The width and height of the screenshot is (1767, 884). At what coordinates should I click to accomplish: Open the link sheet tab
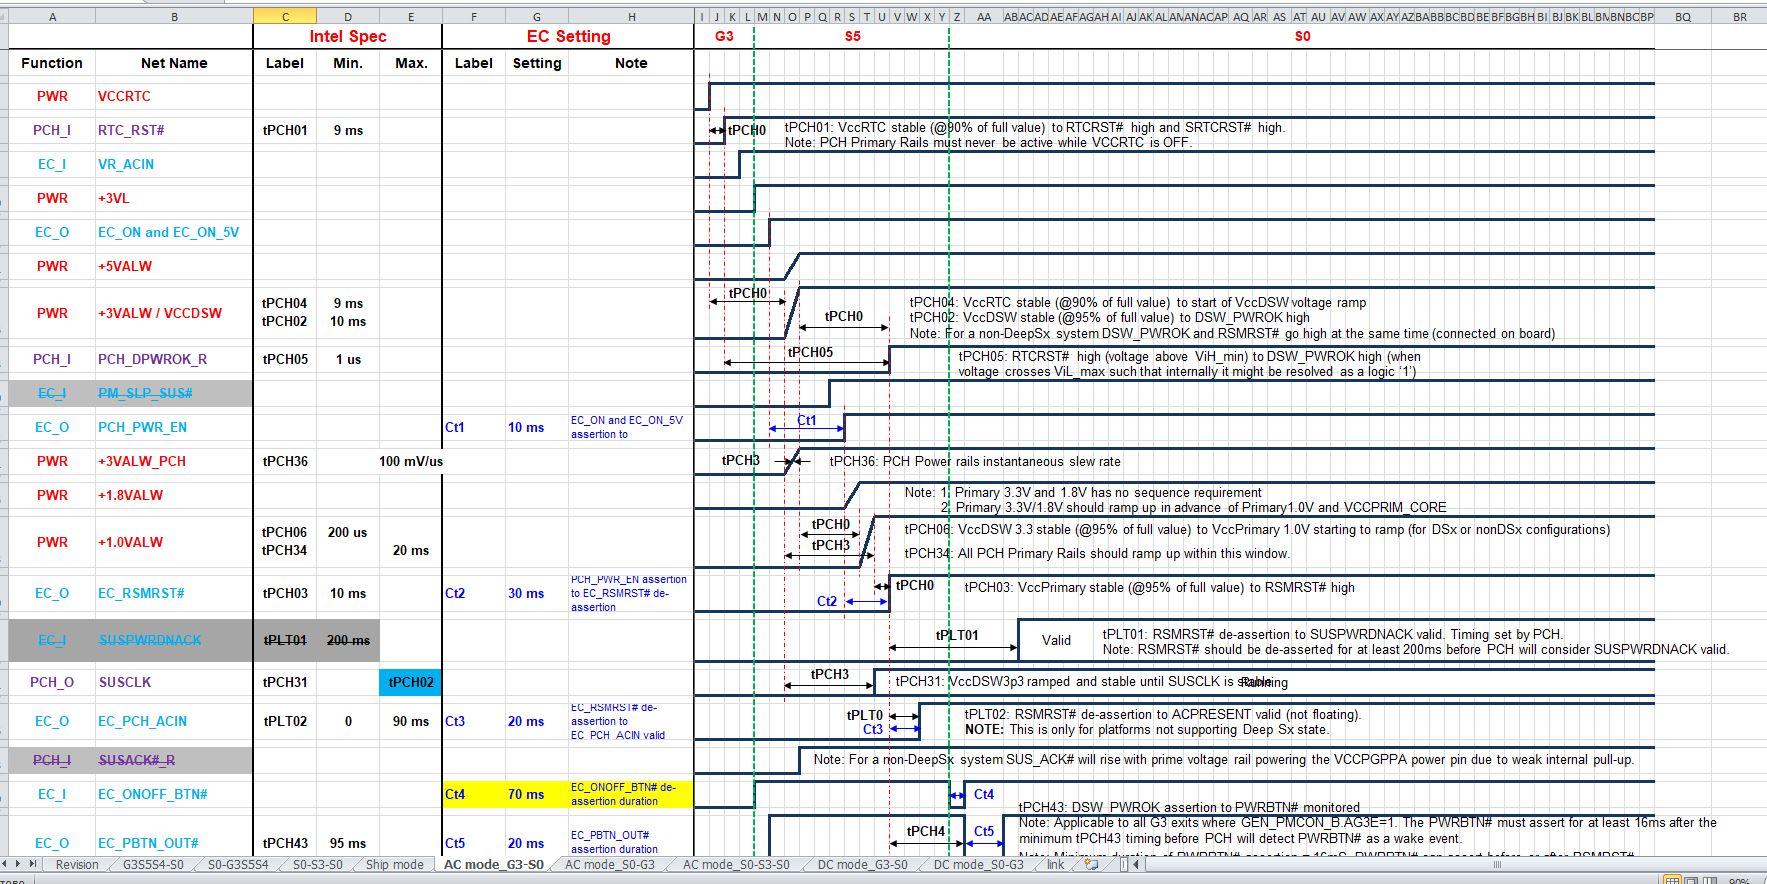pos(1055,865)
